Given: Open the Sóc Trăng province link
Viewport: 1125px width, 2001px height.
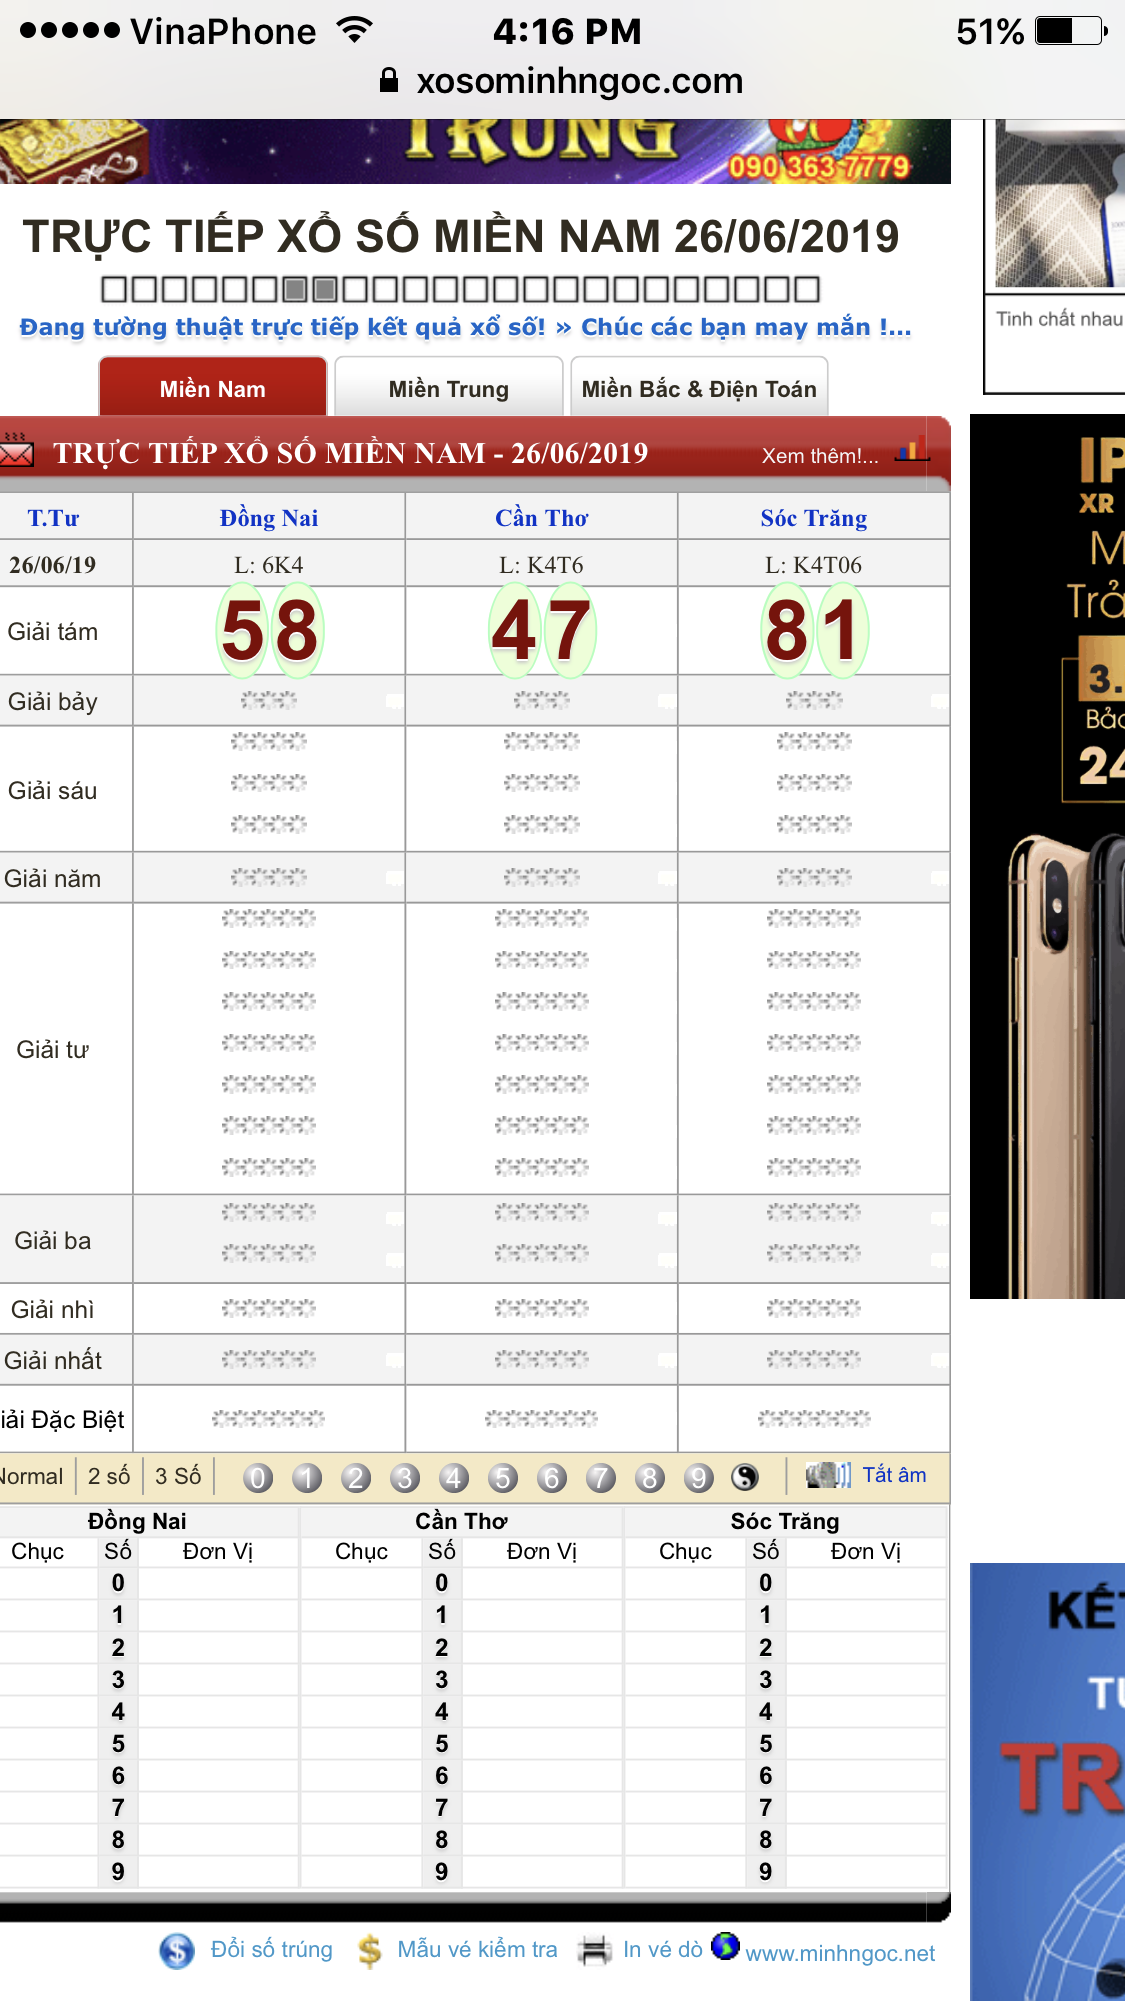Looking at the screenshot, I should (x=813, y=518).
